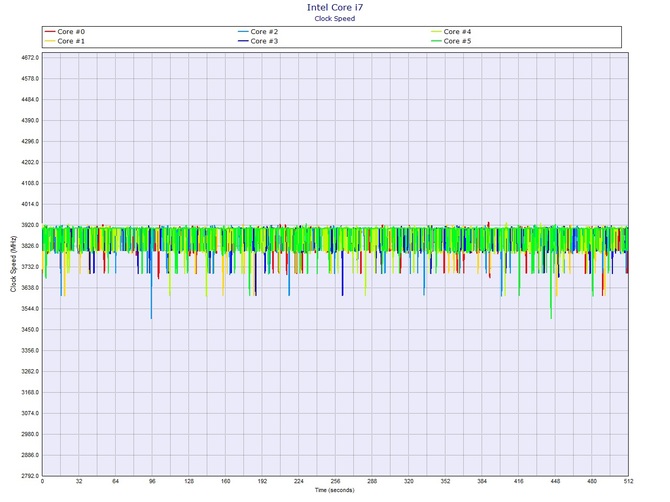Click the 512 tick on time axis

pyautogui.click(x=628, y=481)
